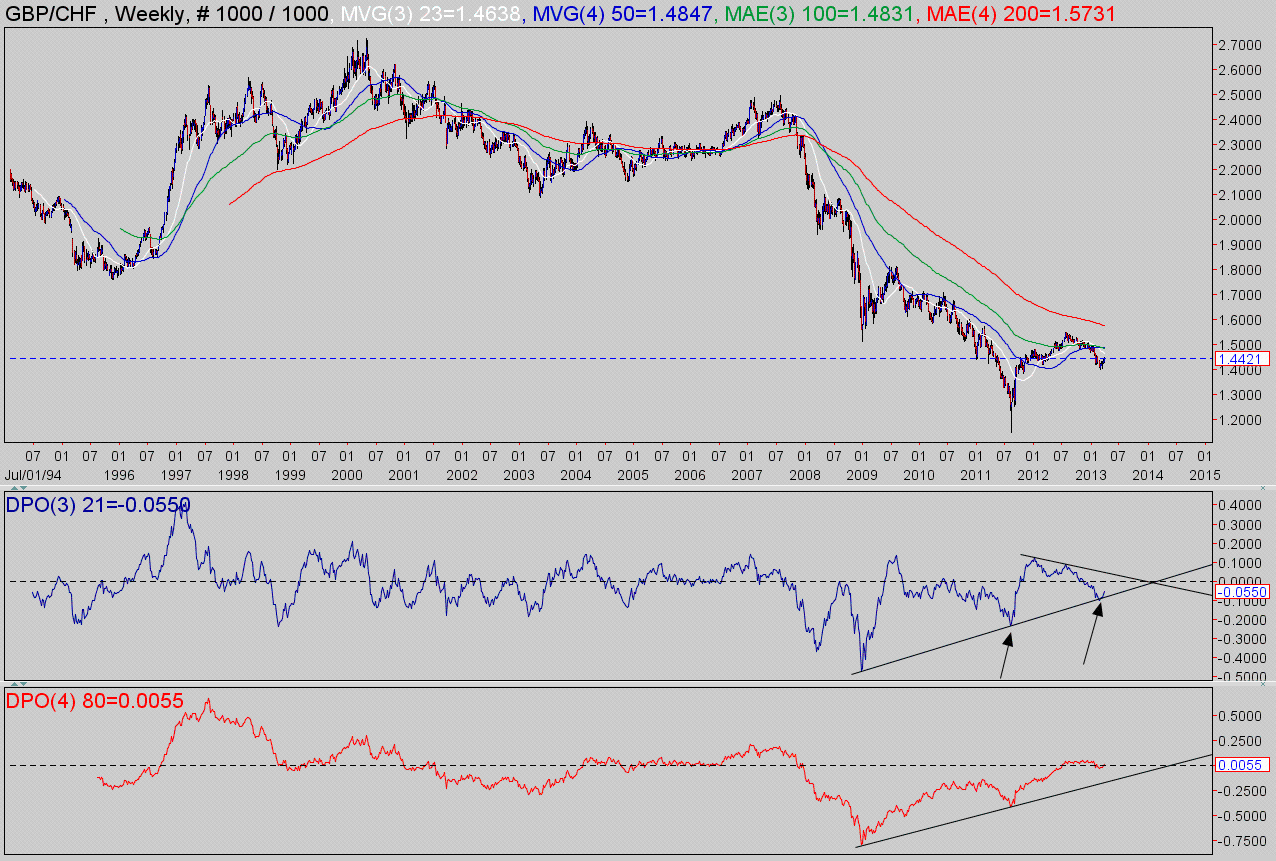Close the DPO(3) indicator pane with its x icon

click(x=1263, y=488)
